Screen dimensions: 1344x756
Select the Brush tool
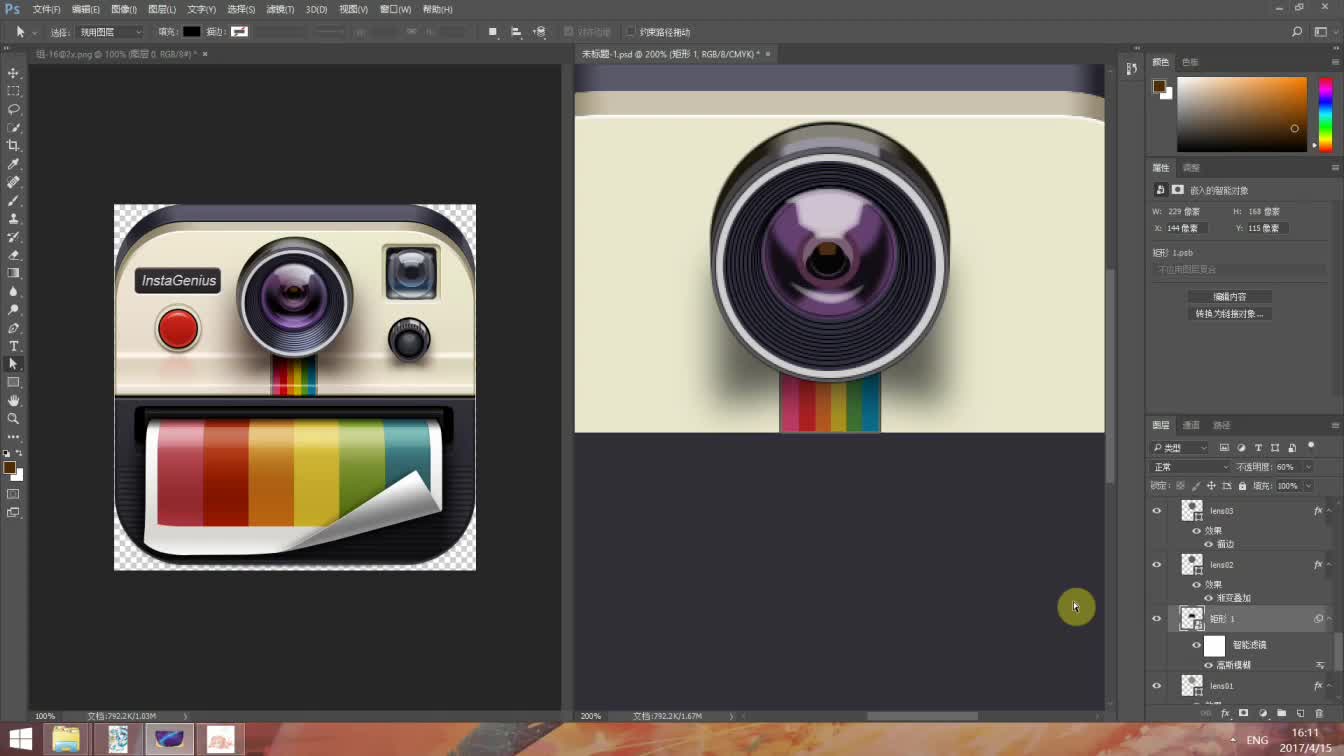(13, 201)
